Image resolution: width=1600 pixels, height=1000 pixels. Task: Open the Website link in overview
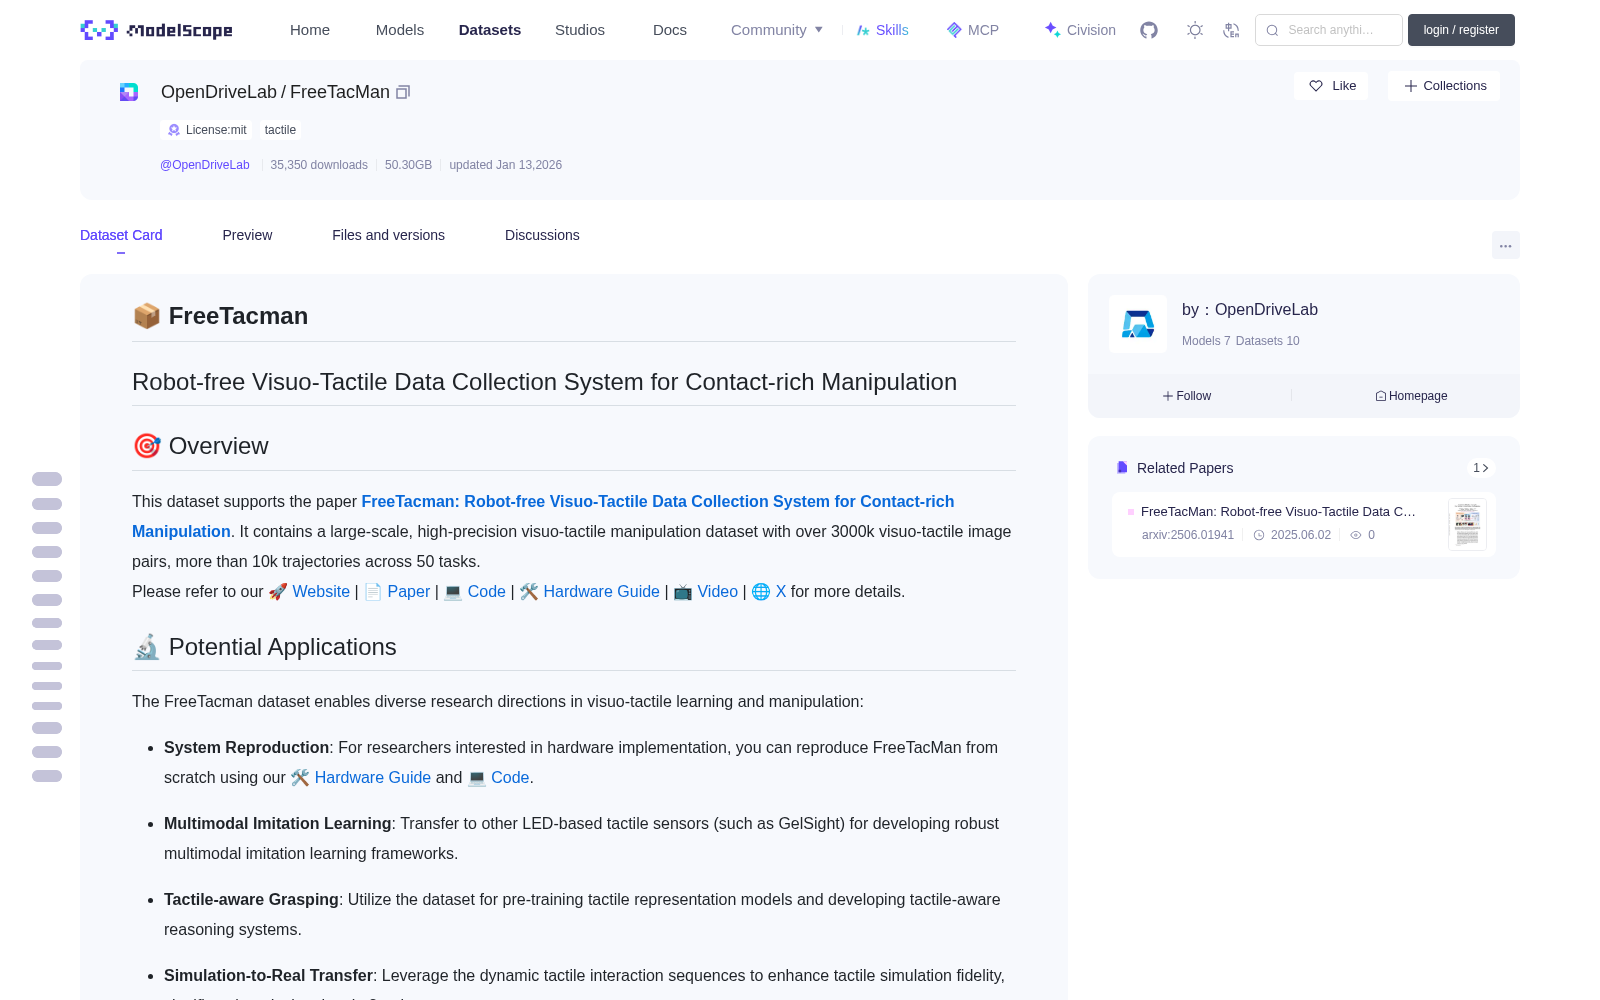tap(321, 592)
